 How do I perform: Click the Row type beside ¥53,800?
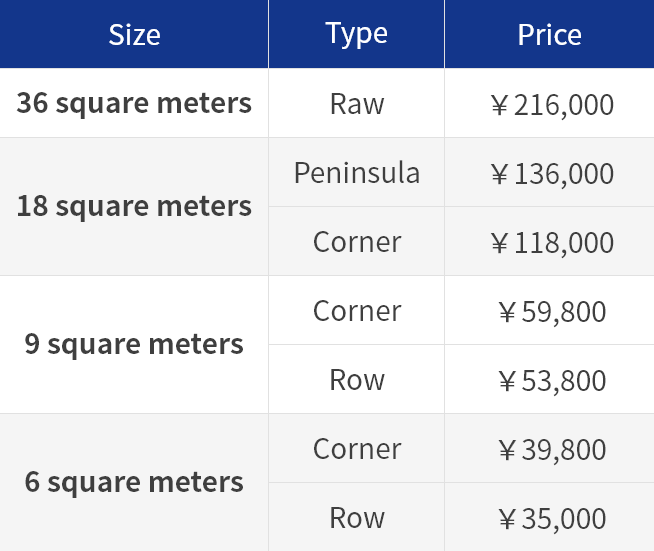pyautogui.click(x=357, y=379)
